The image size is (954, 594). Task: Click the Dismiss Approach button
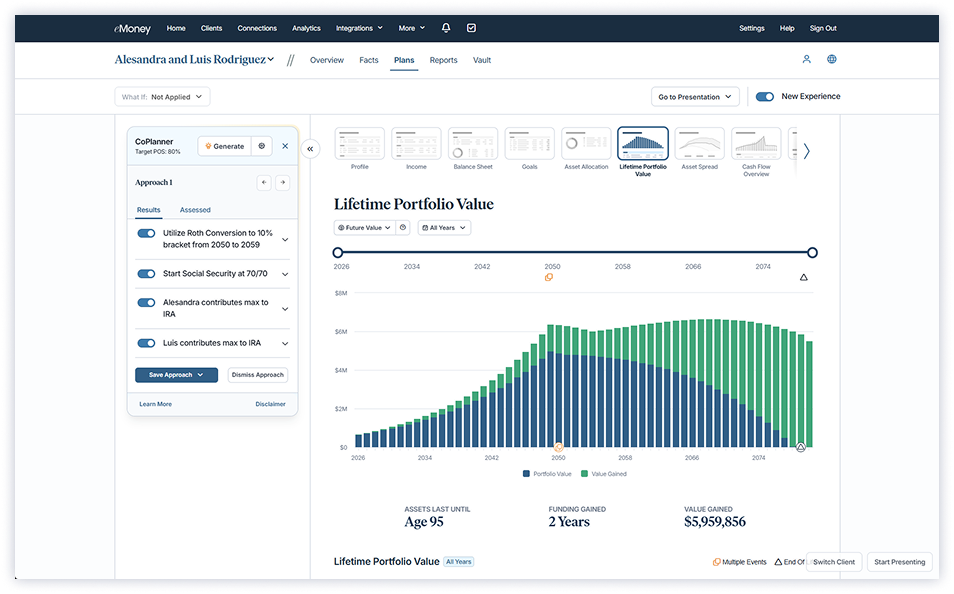point(258,375)
